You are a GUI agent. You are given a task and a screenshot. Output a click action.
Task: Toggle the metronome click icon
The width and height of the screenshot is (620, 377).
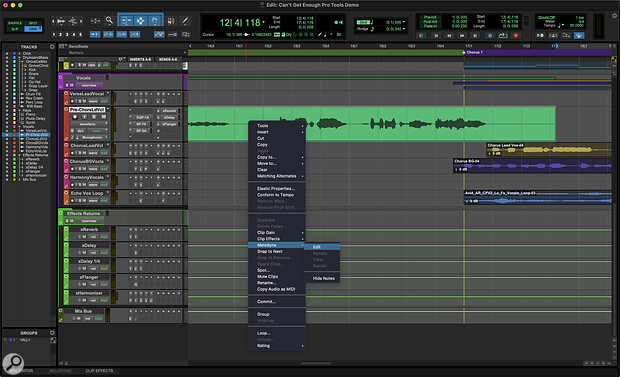pos(554,36)
